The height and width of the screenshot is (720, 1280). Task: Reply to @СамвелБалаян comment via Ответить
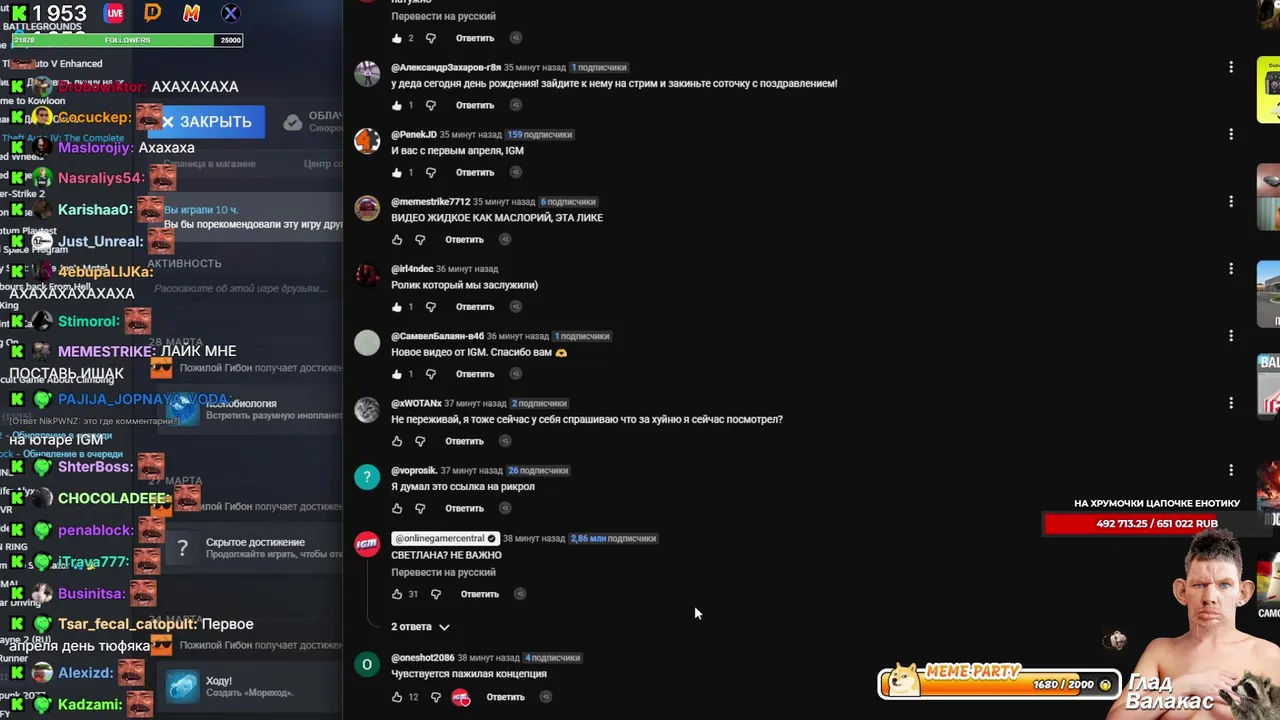click(x=475, y=374)
